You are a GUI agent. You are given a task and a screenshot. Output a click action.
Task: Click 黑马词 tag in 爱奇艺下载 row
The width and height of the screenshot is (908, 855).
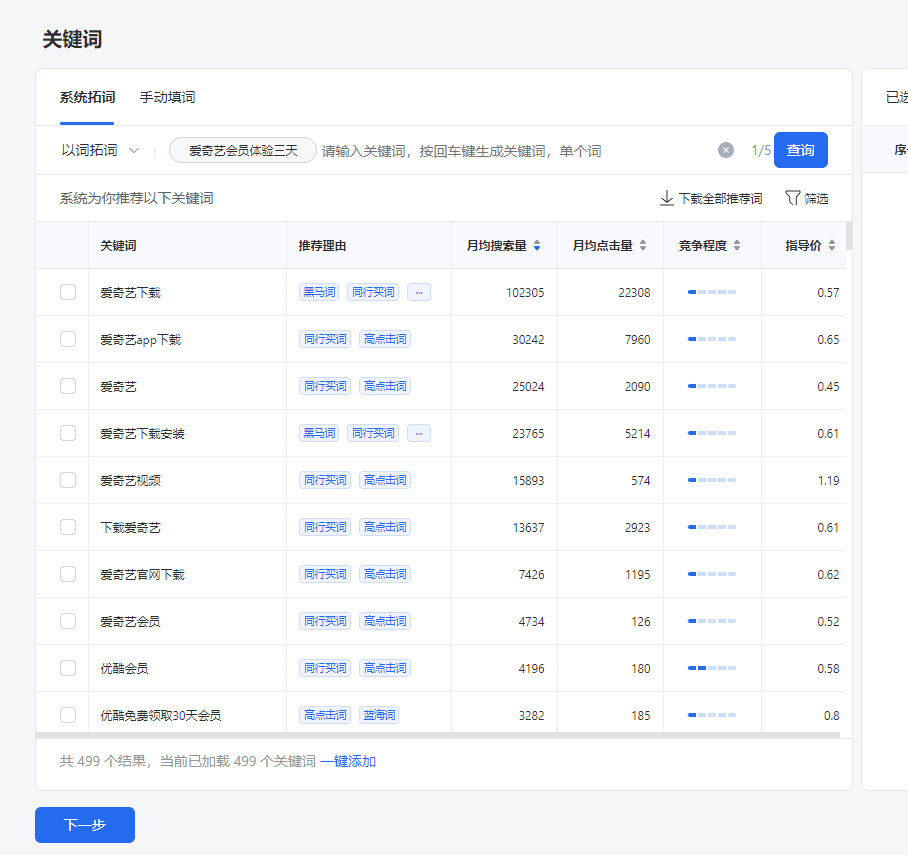tap(319, 292)
